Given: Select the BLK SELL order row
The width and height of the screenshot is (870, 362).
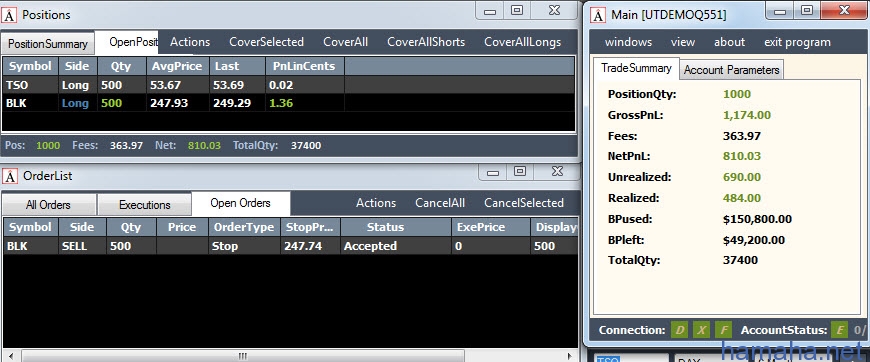Looking at the screenshot, I should pyautogui.click(x=291, y=246).
